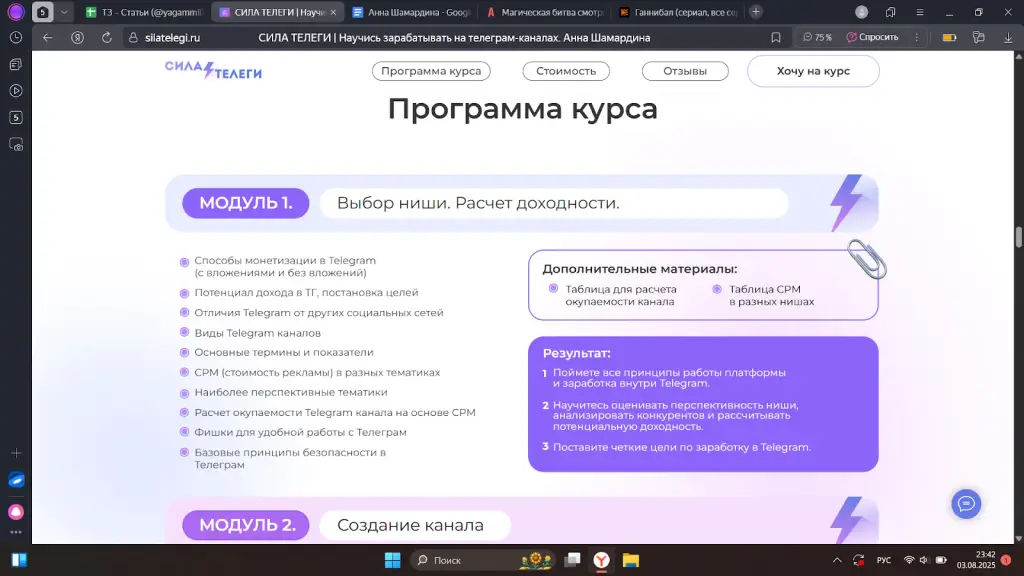Open the Windows Start menu

pos(392,560)
